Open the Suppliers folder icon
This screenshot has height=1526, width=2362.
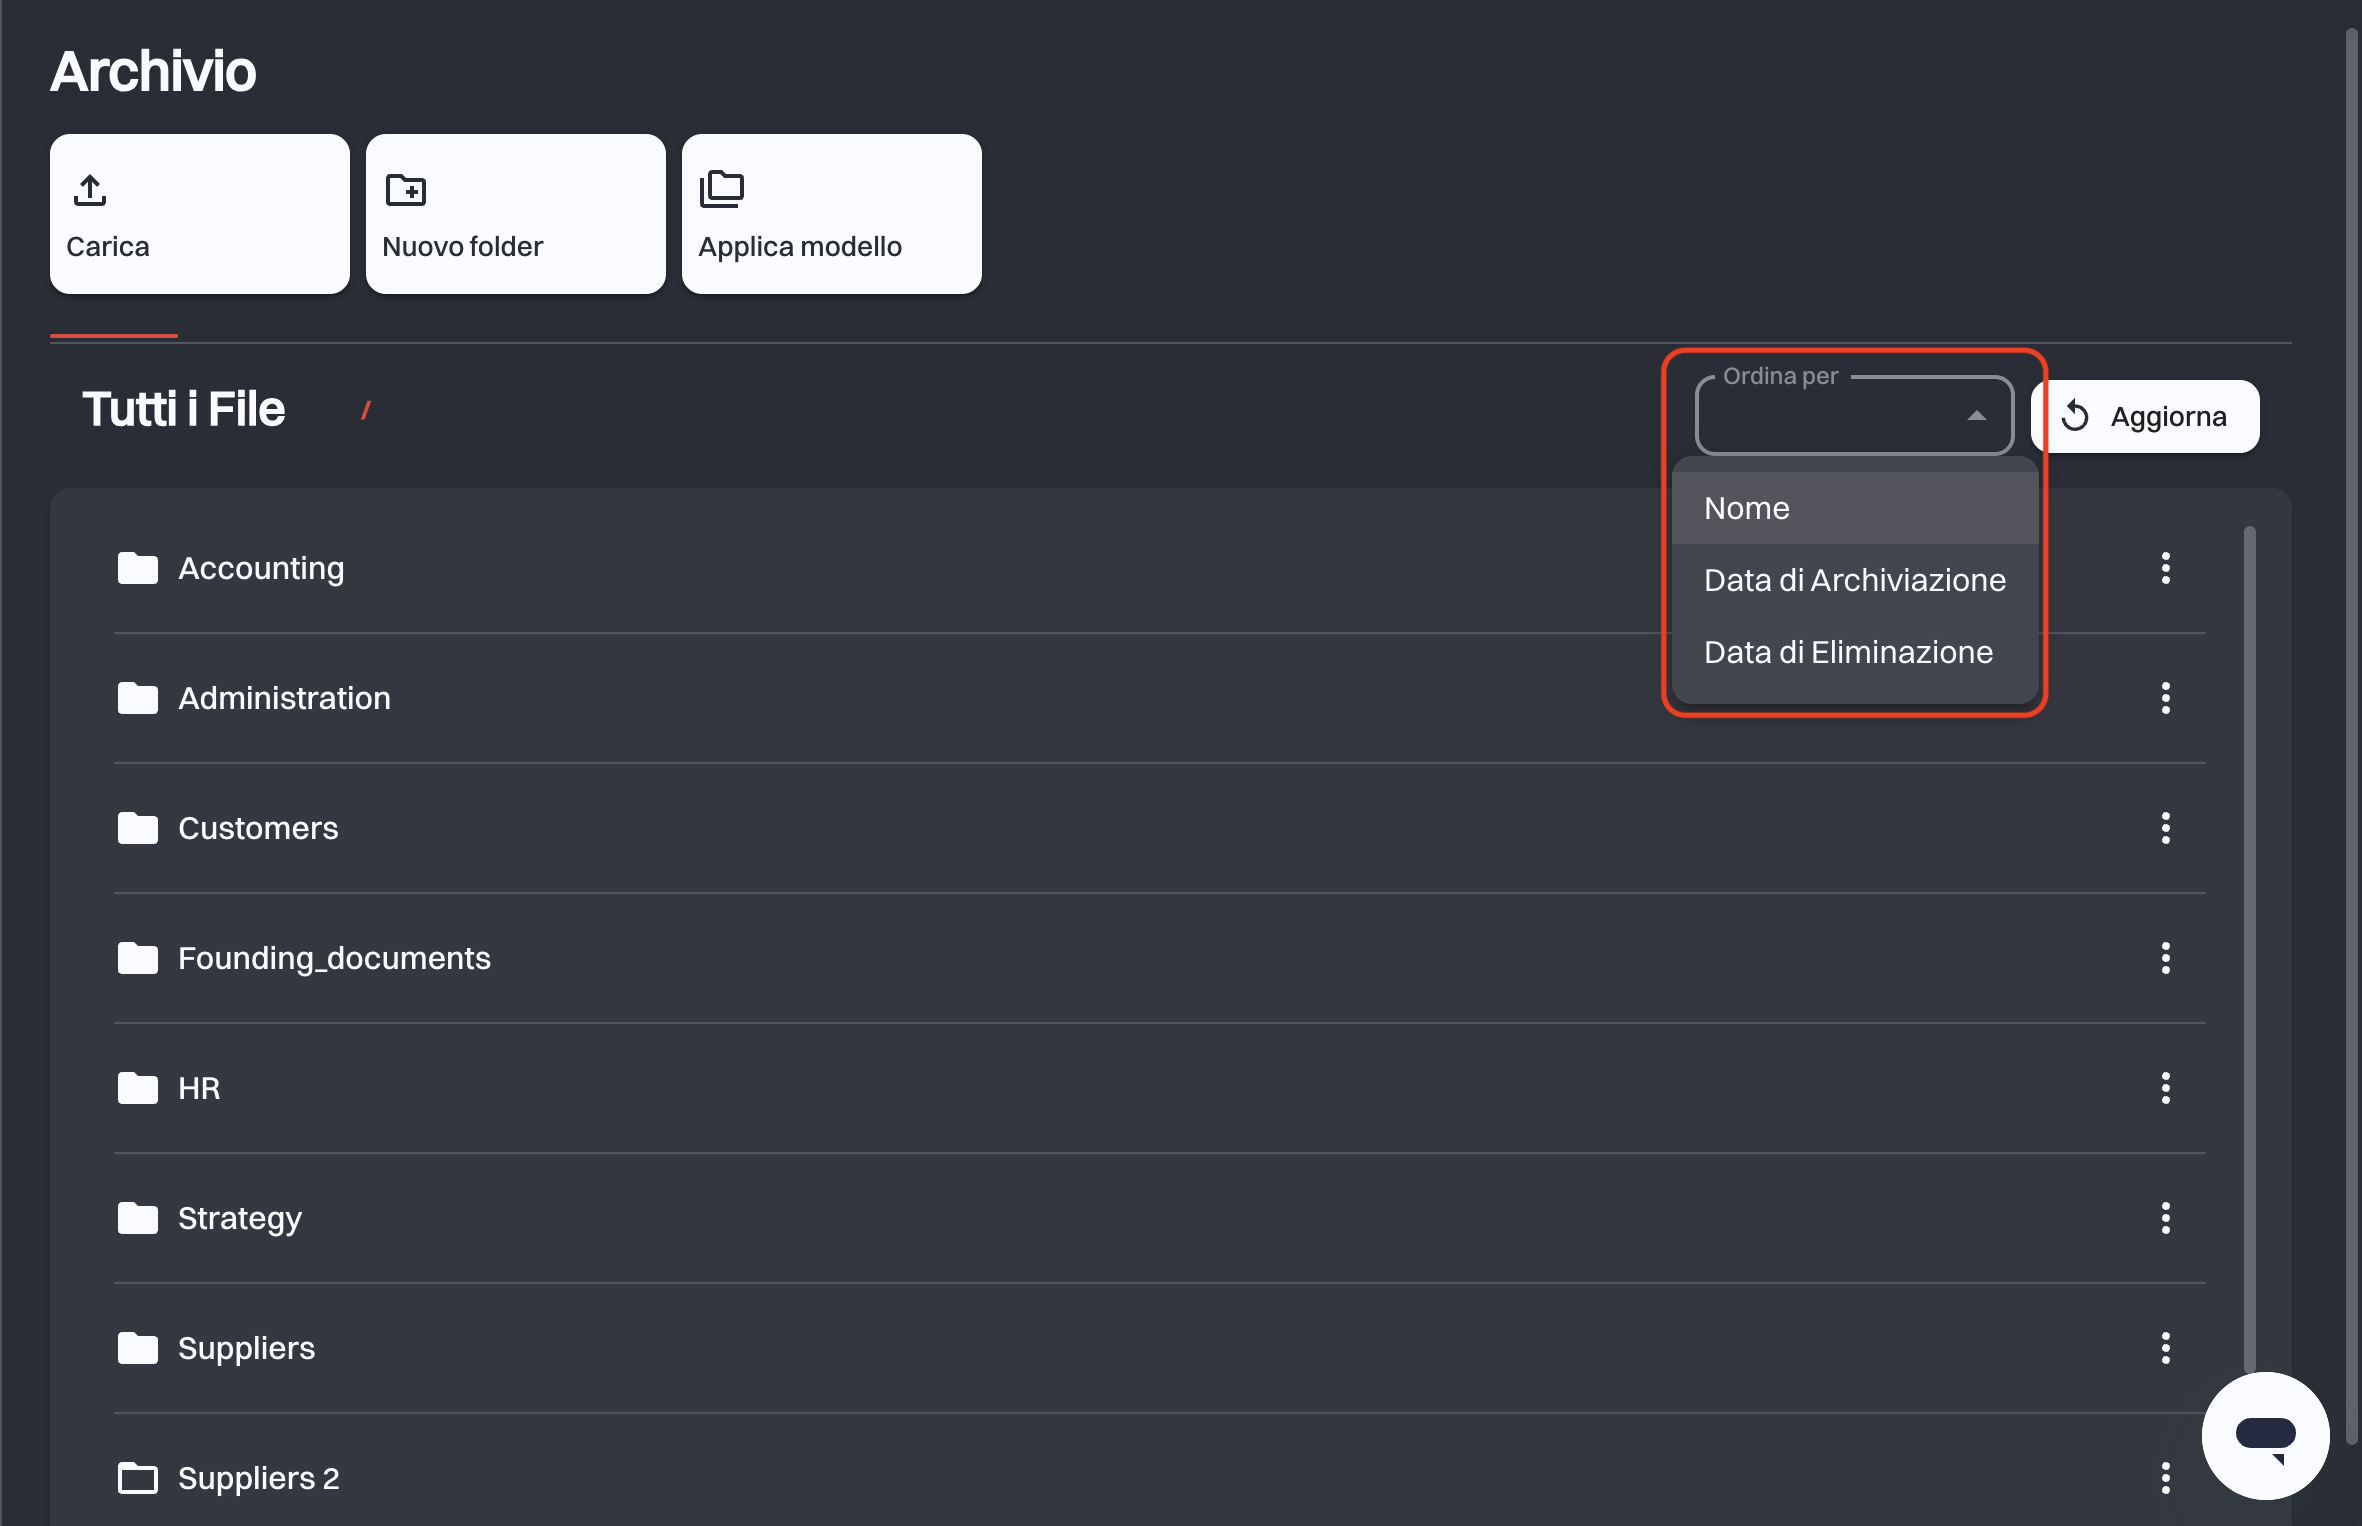(x=138, y=1348)
